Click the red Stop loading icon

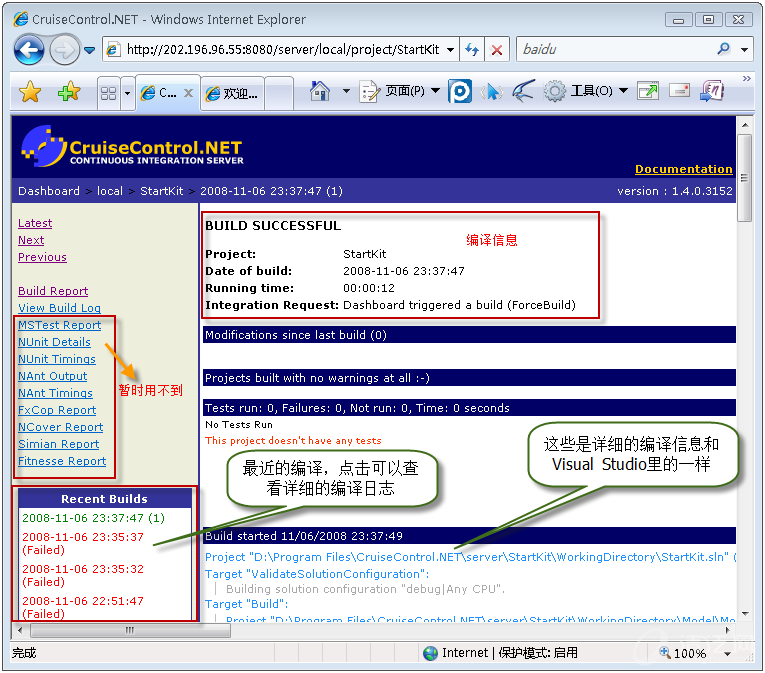click(497, 49)
